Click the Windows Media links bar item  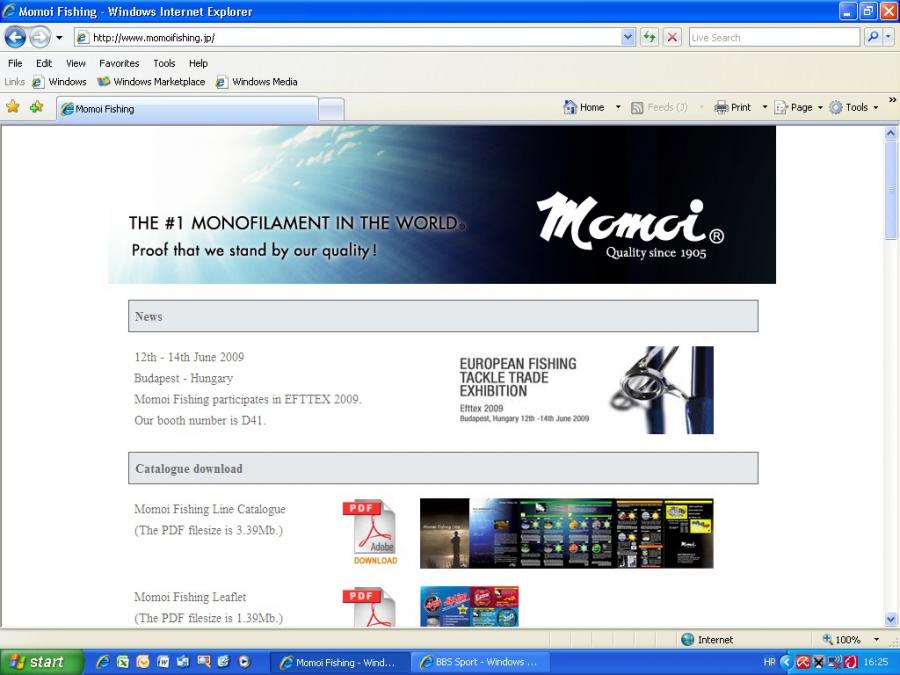257,82
